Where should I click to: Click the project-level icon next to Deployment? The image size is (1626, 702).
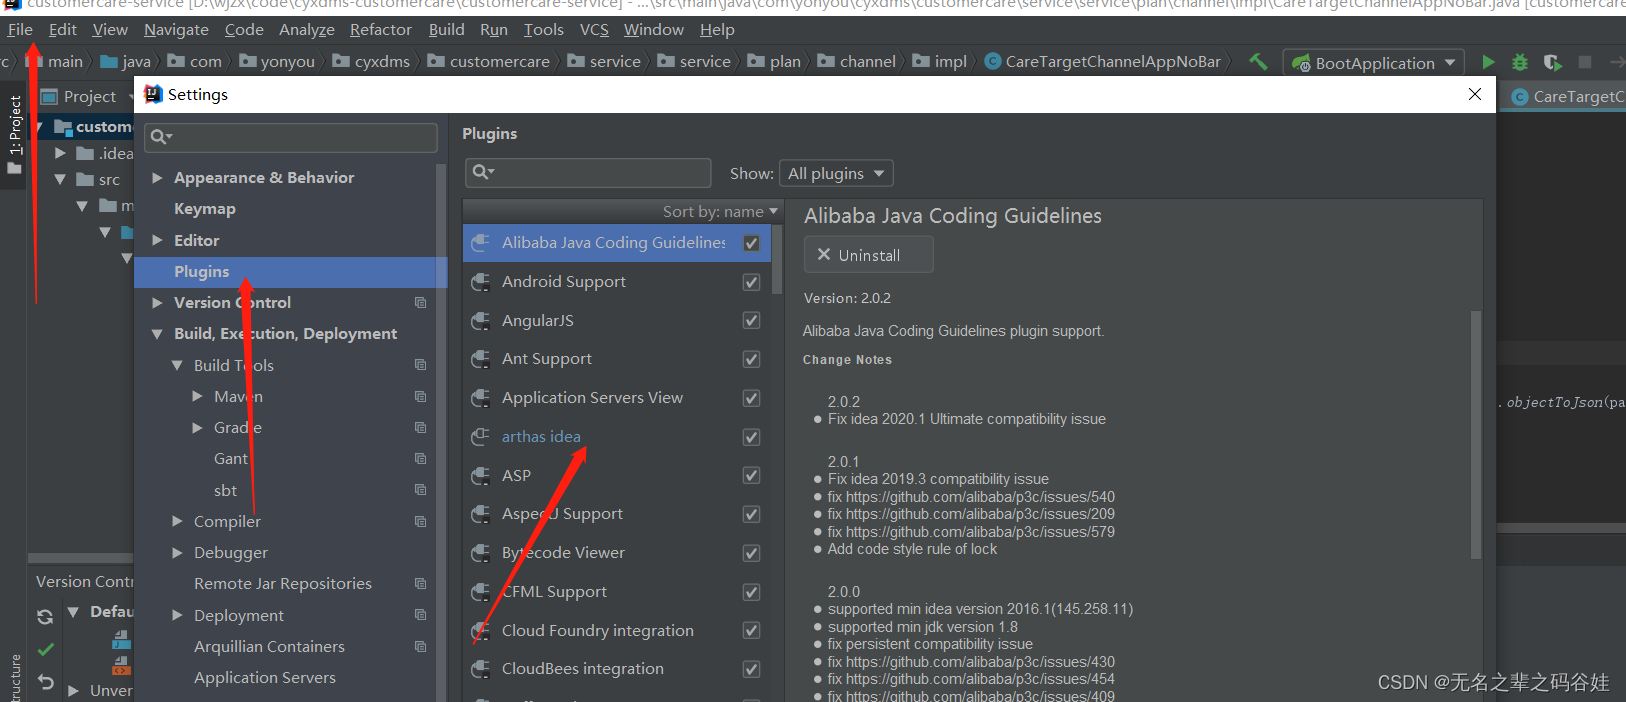point(420,615)
